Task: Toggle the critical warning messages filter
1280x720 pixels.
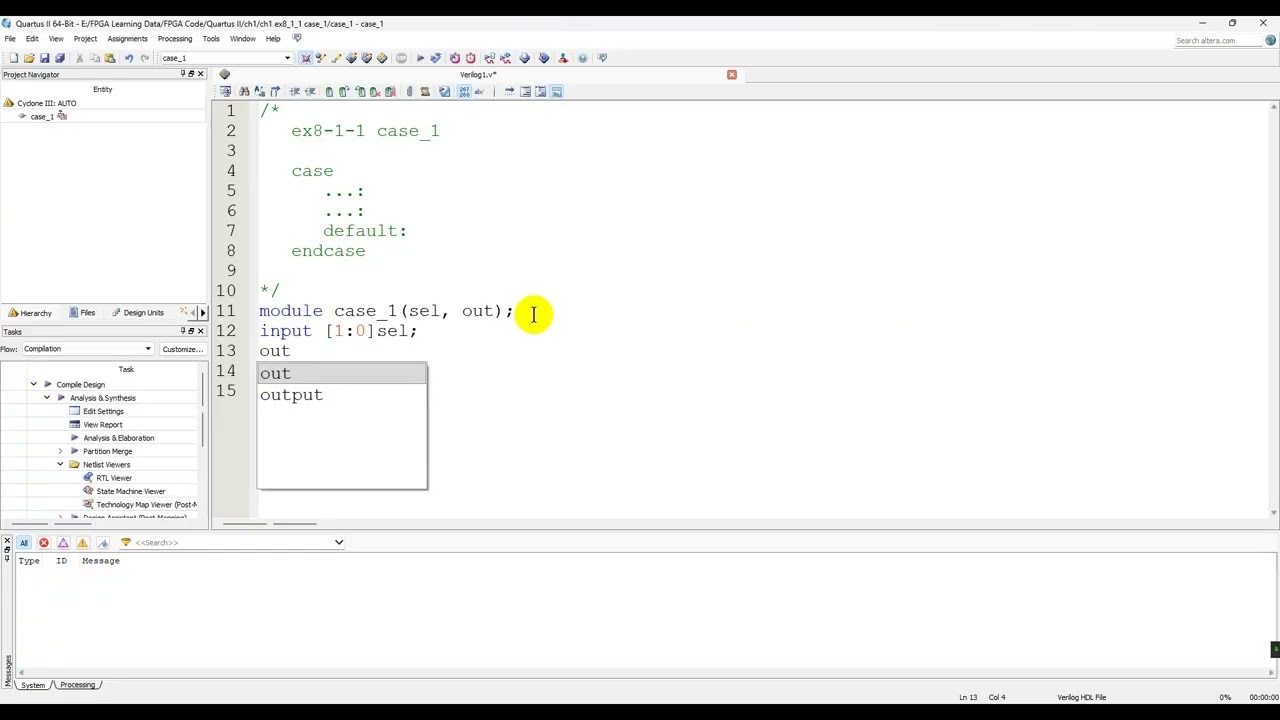Action: pyautogui.click(x=63, y=542)
